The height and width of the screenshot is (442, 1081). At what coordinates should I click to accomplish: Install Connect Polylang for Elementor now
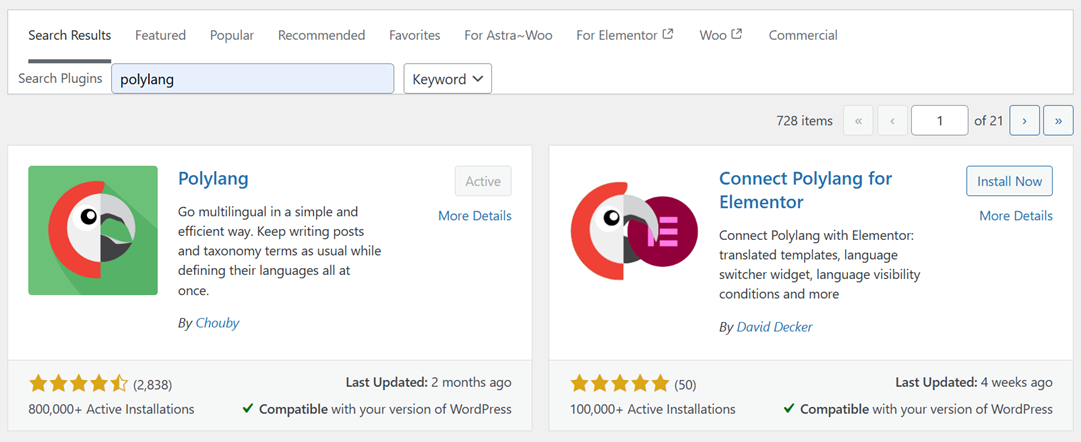pos(1009,181)
